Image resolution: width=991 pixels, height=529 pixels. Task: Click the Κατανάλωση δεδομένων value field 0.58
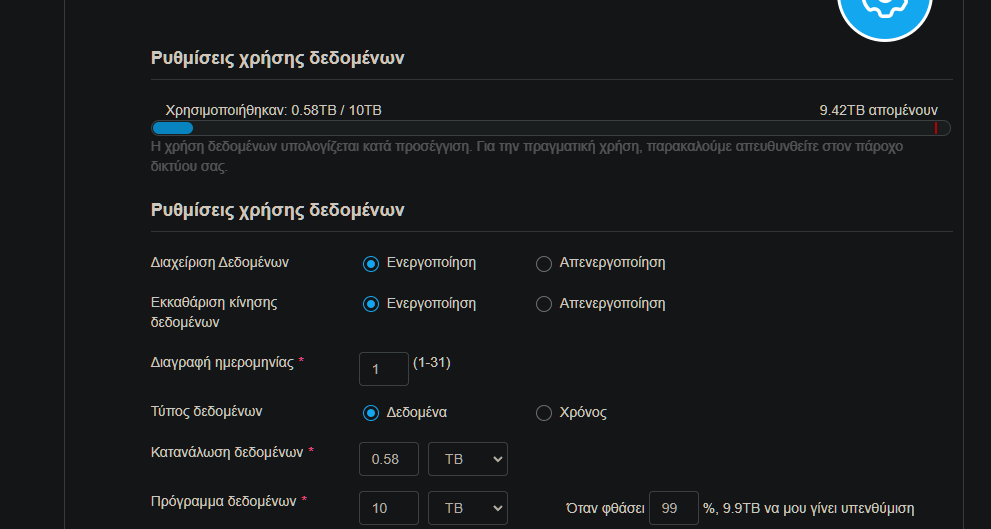388,459
